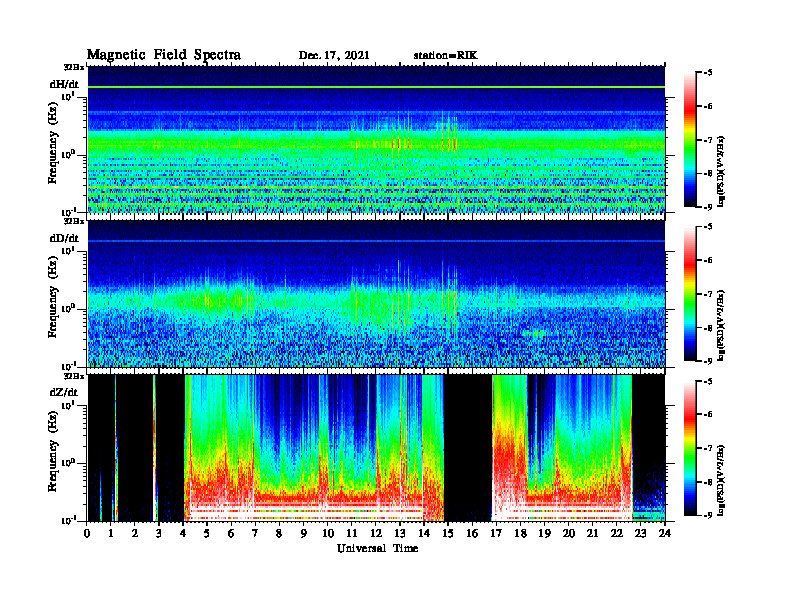Screen dimensions: 792x612
Task: Click the hour '0' tick label
Action: pos(87,533)
